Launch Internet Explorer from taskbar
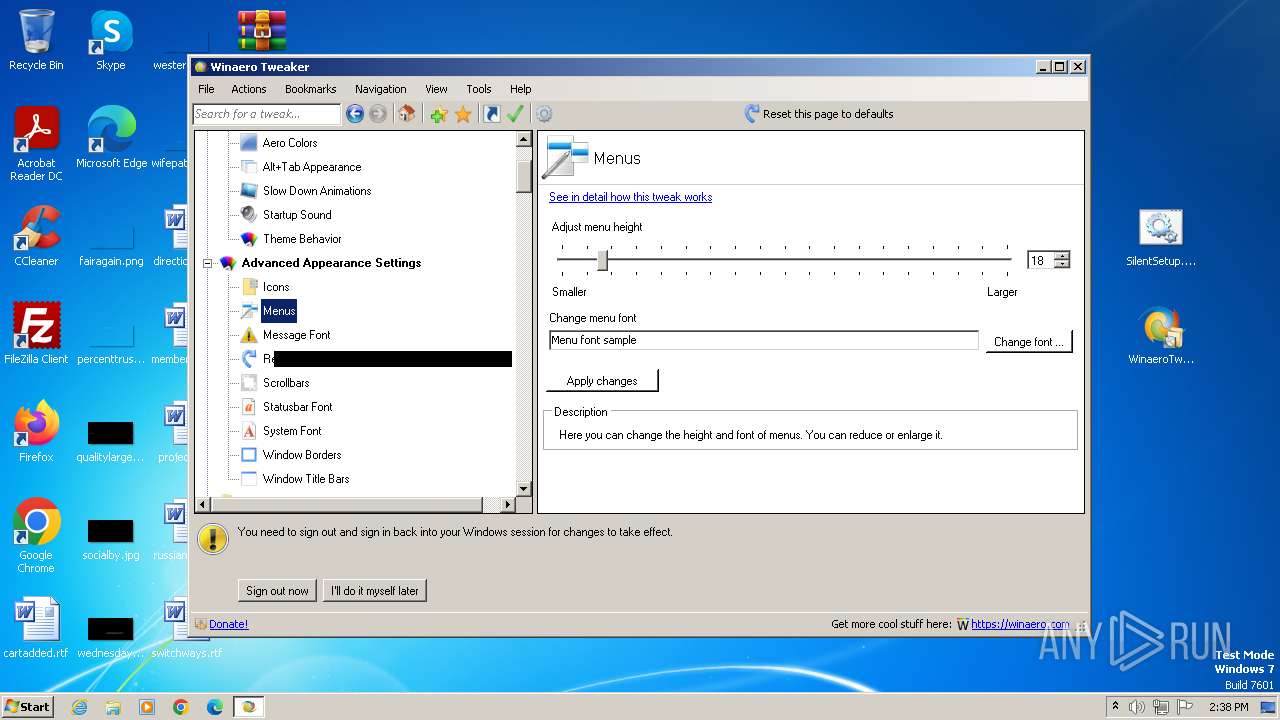The height and width of the screenshot is (720, 1280). coord(79,707)
